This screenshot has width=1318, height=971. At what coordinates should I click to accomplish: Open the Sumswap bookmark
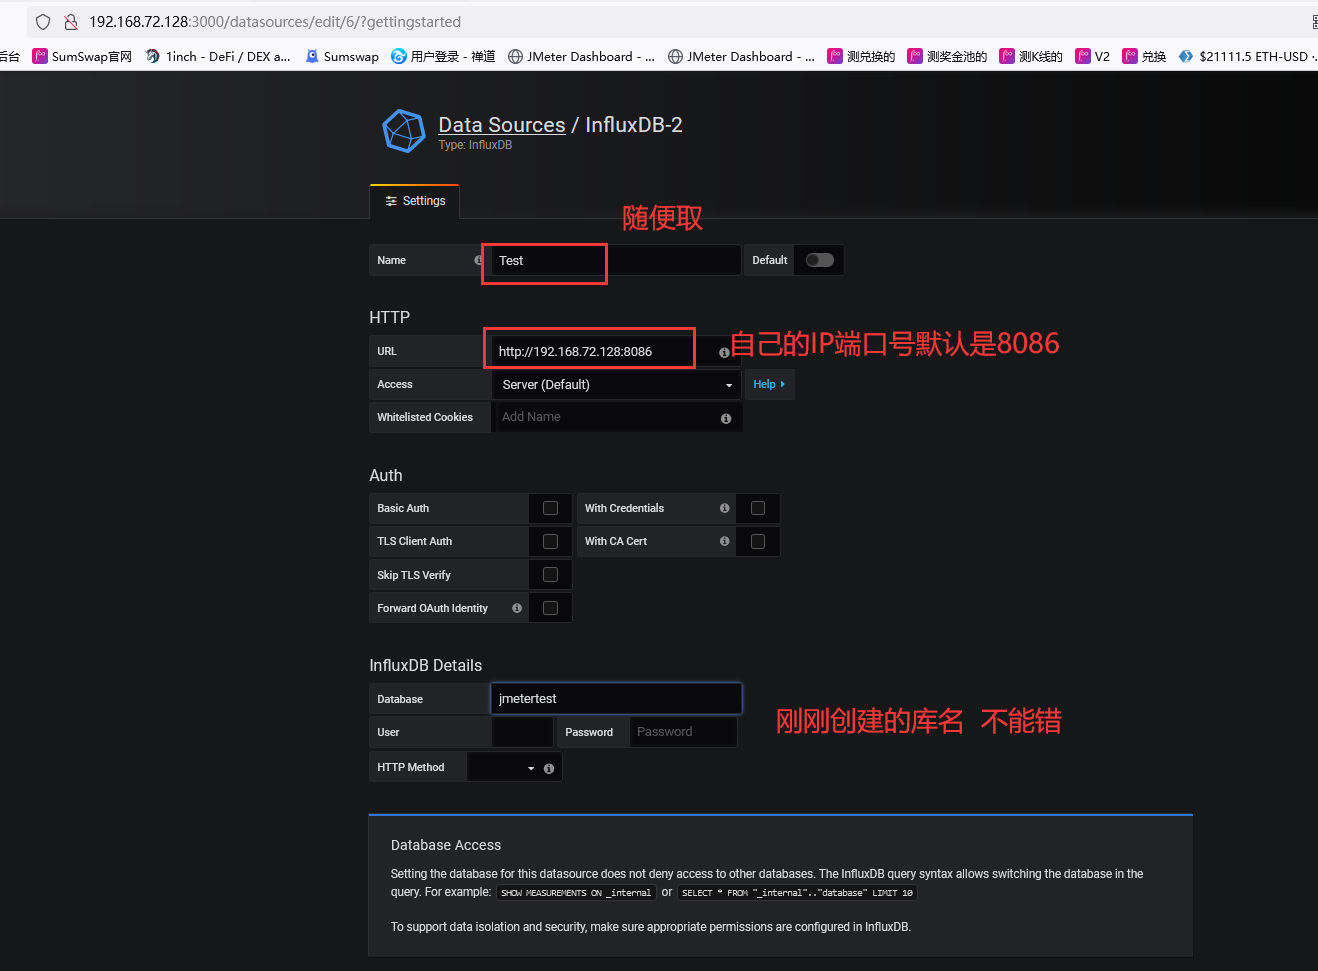tap(342, 56)
